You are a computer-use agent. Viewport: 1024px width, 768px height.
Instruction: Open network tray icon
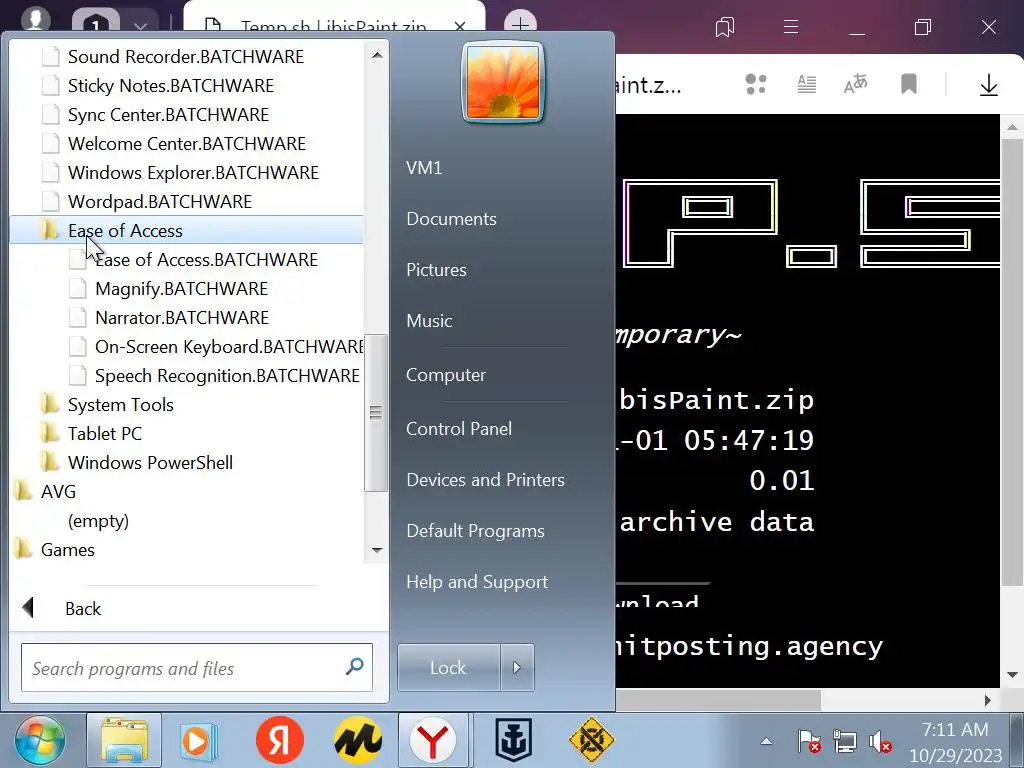(x=844, y=742)
